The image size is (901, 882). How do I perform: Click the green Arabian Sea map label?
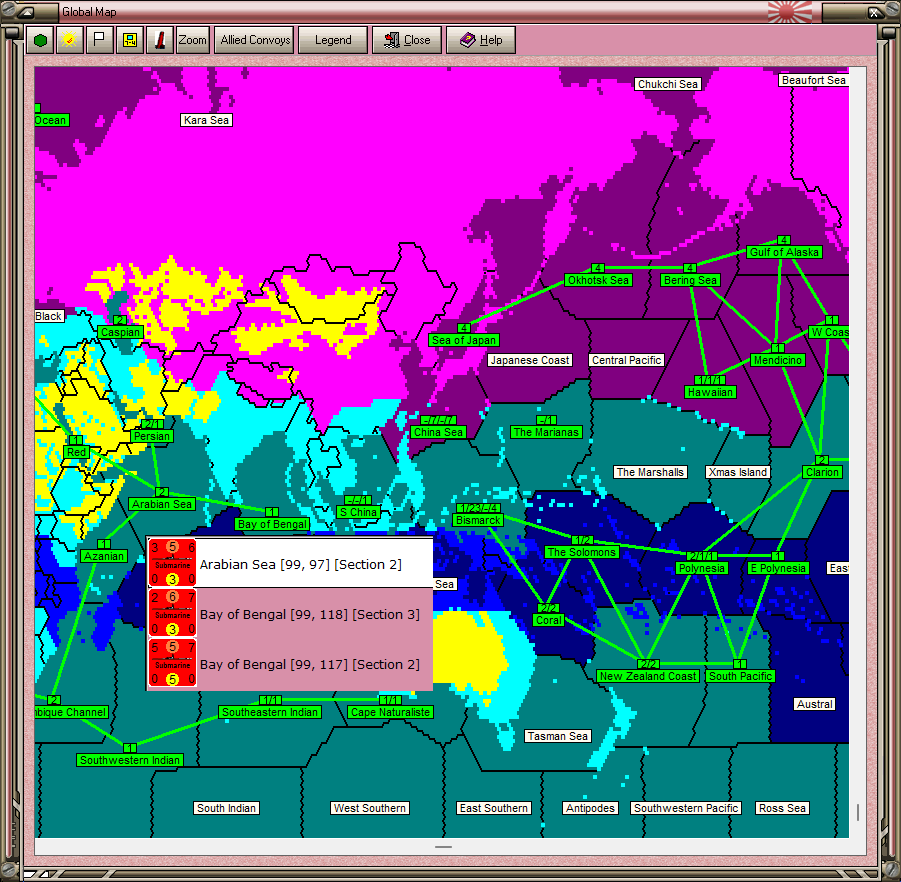click(x=162, y=504)
